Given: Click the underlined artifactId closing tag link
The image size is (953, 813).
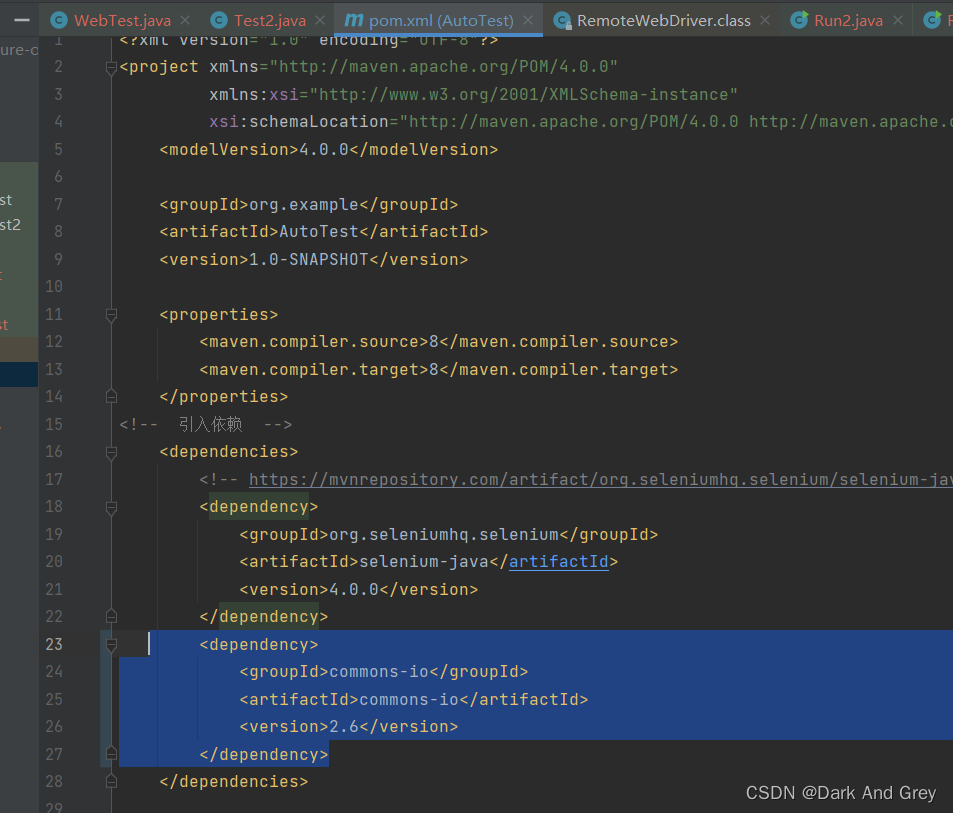Looking at the screenshot, I should 559,561.
